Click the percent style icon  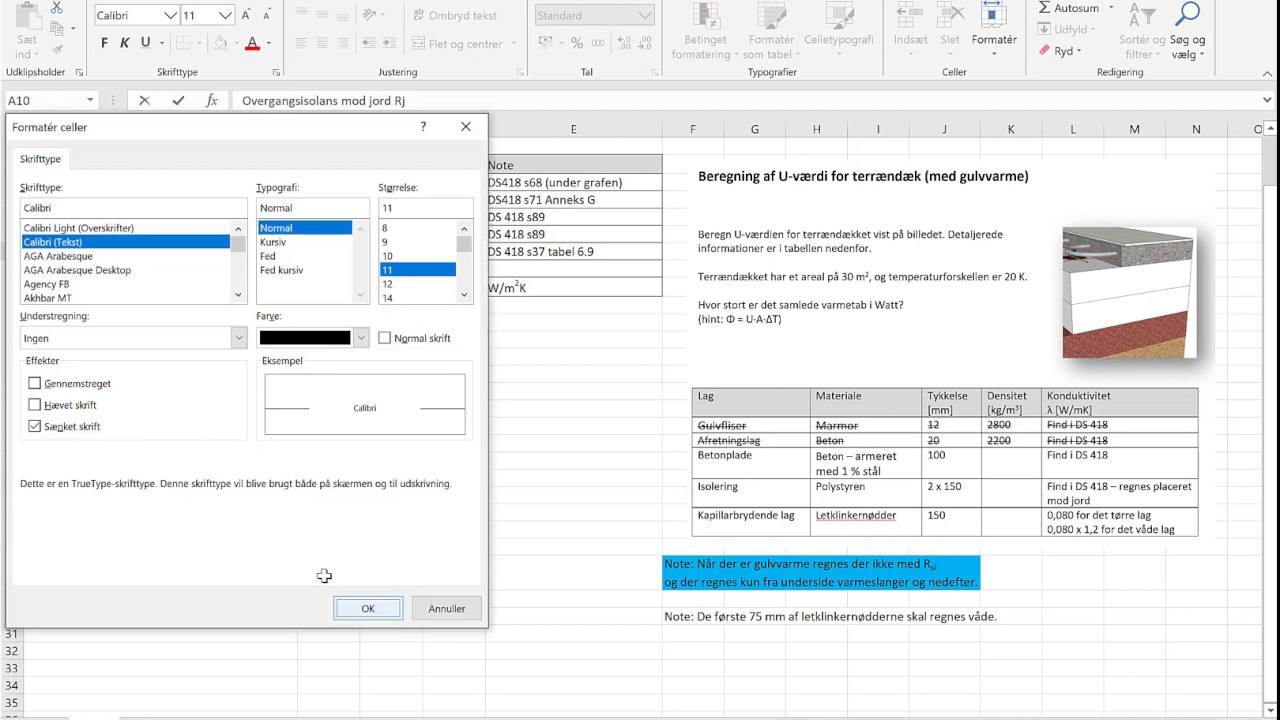(x=575, y=43)
